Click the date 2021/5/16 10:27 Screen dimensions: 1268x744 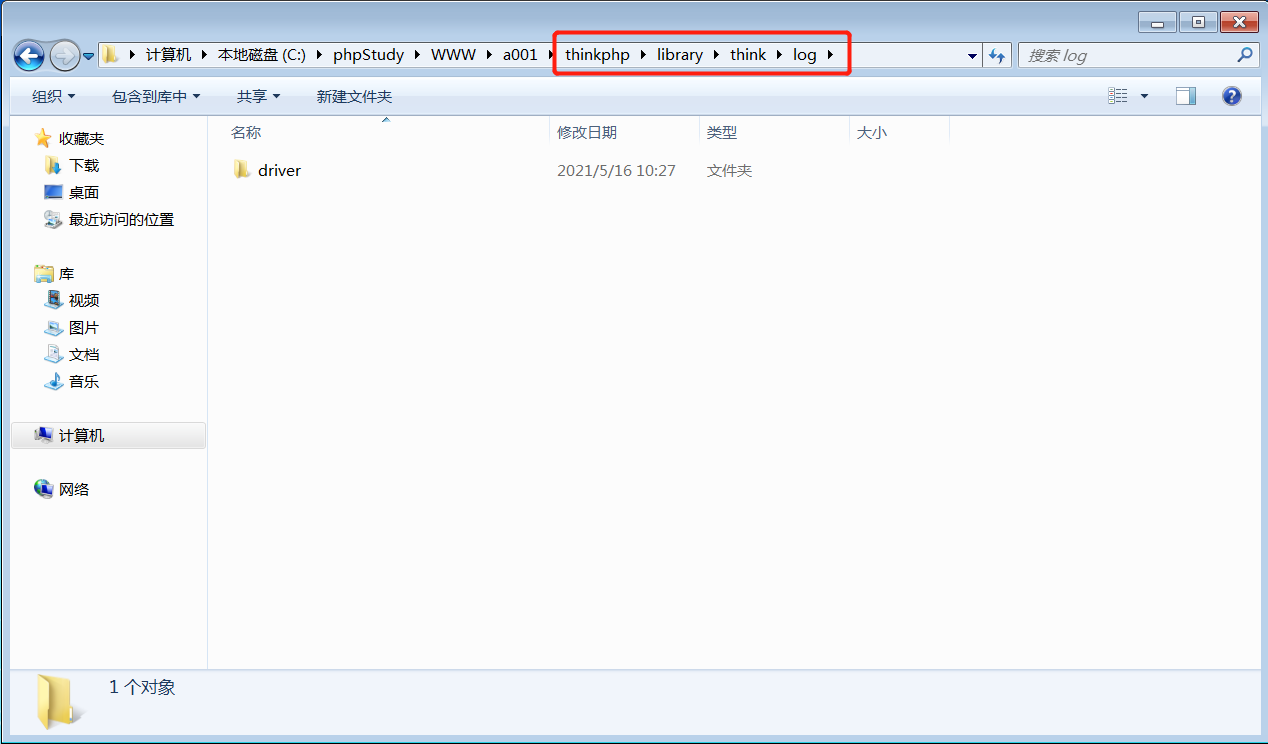(x=616, y=171)
